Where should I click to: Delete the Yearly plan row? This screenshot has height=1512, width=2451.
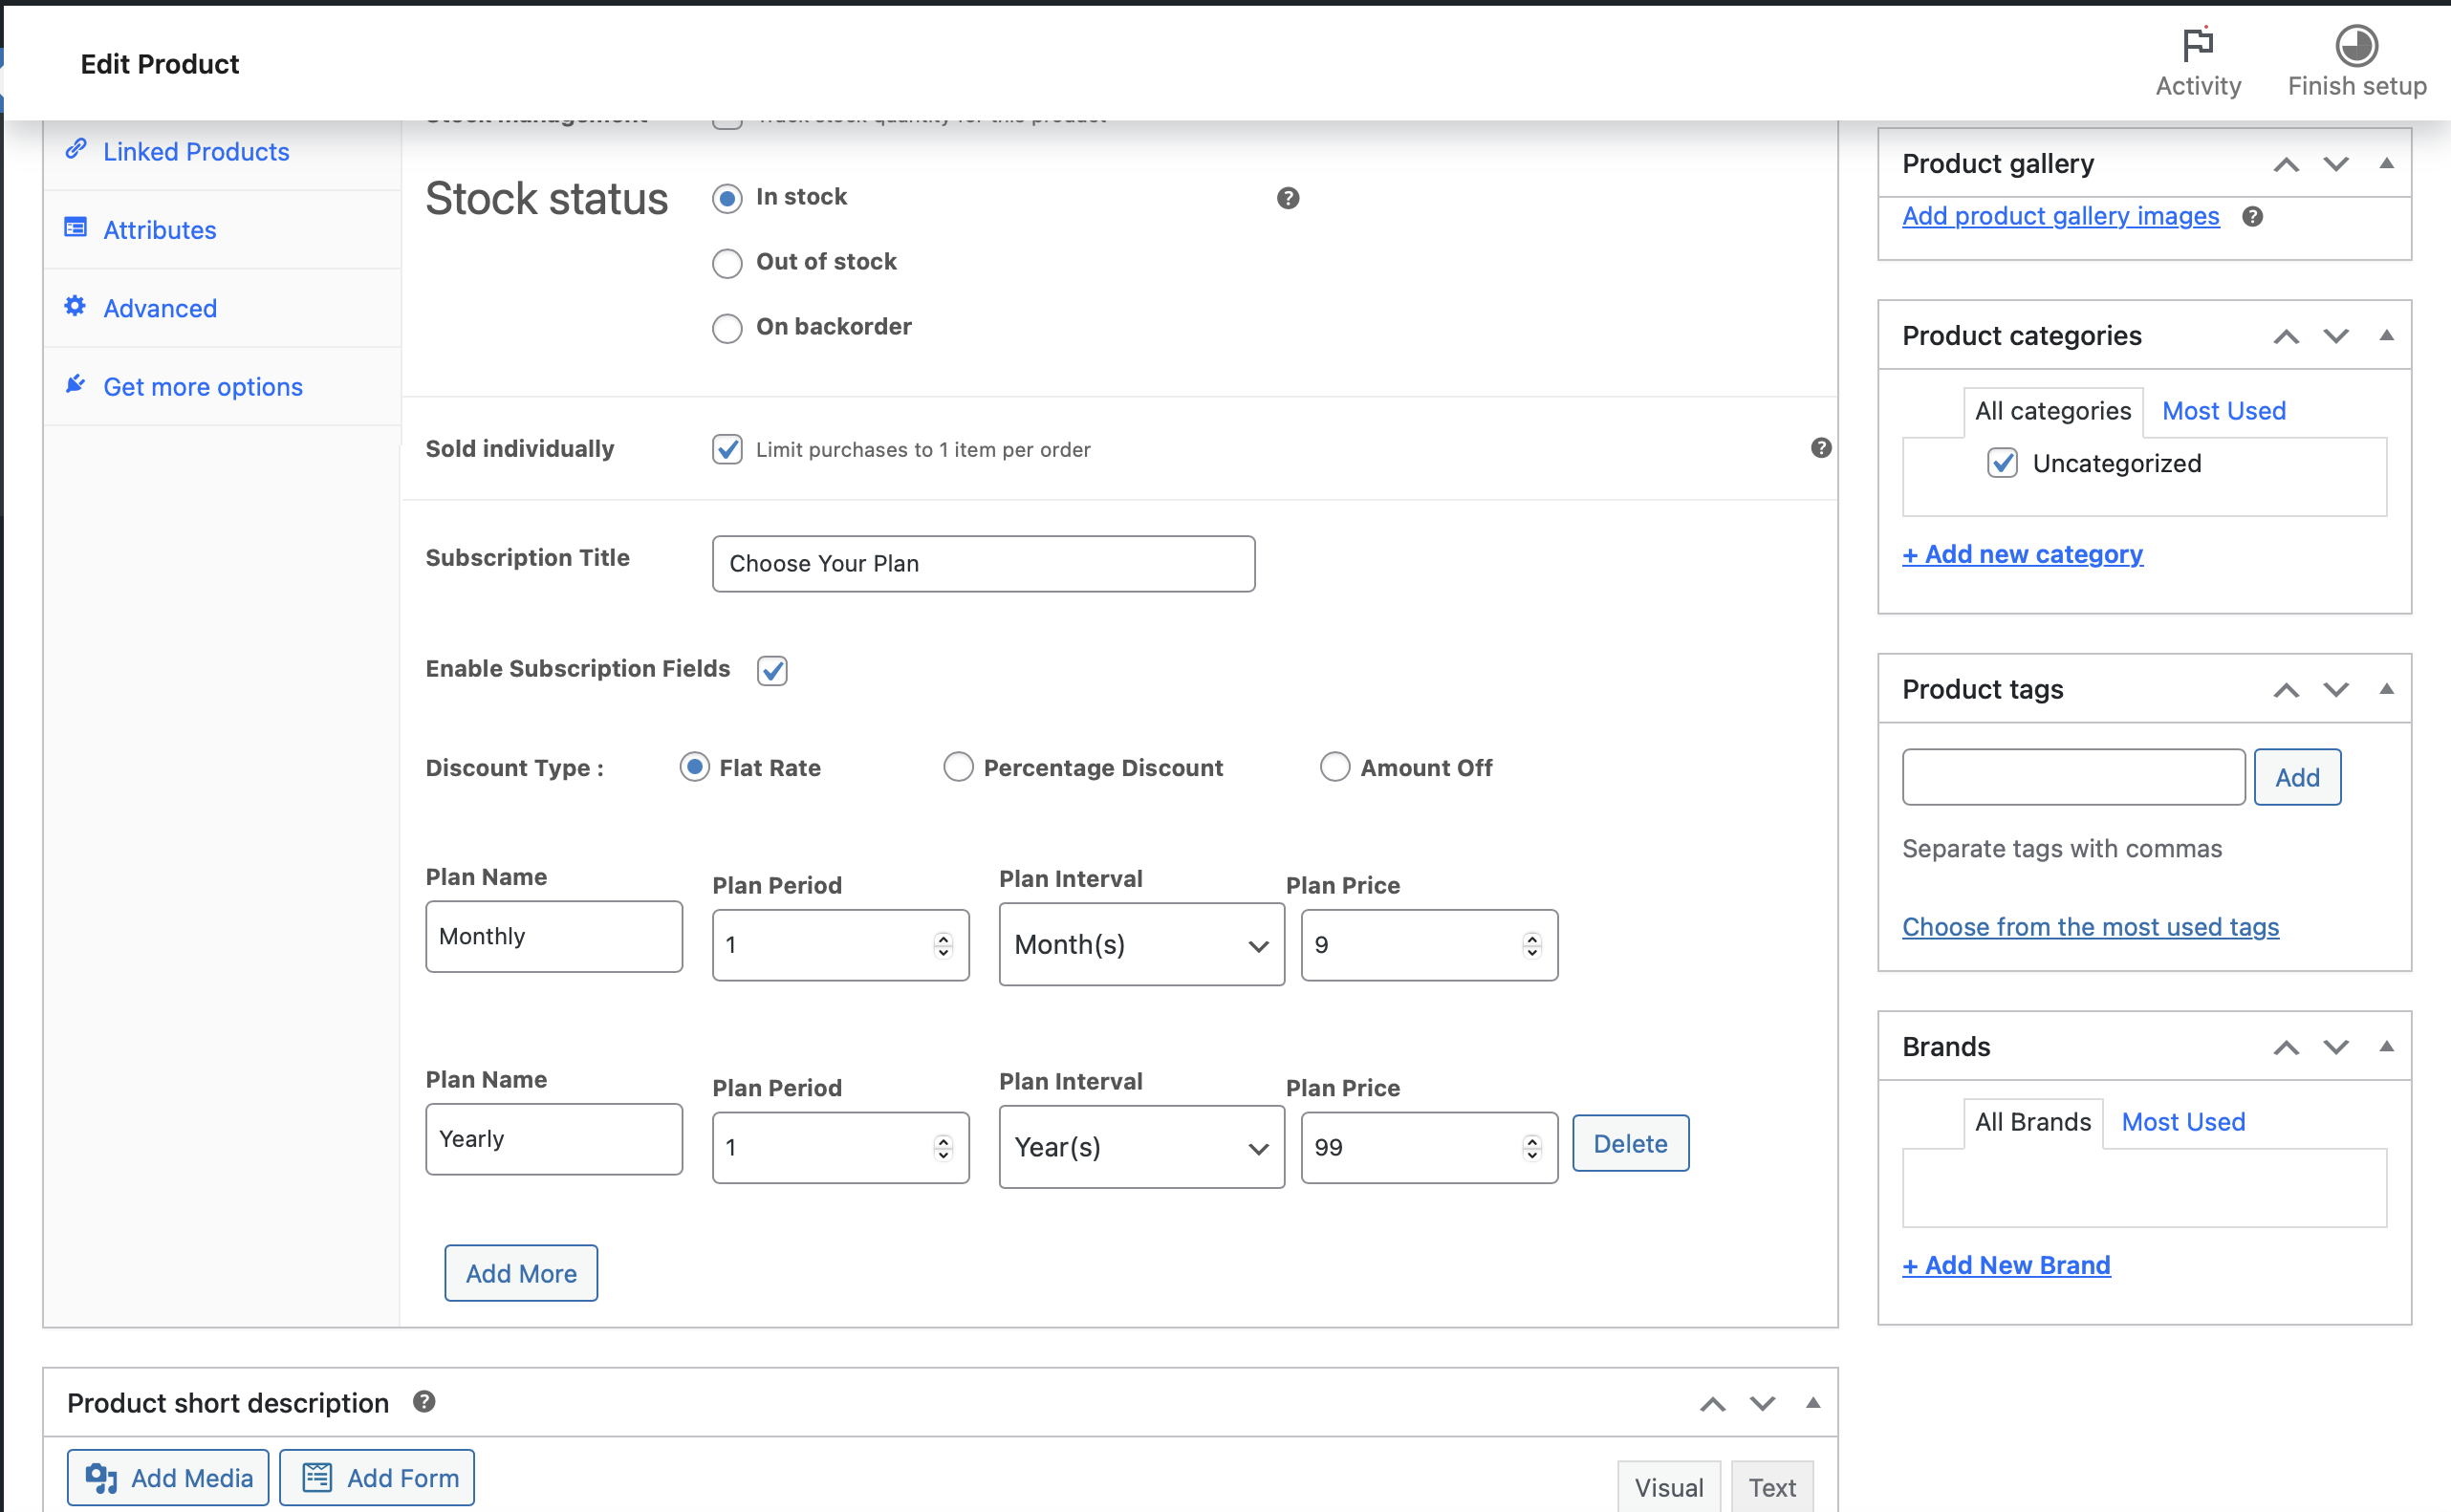click(x=1630, y=1143)
